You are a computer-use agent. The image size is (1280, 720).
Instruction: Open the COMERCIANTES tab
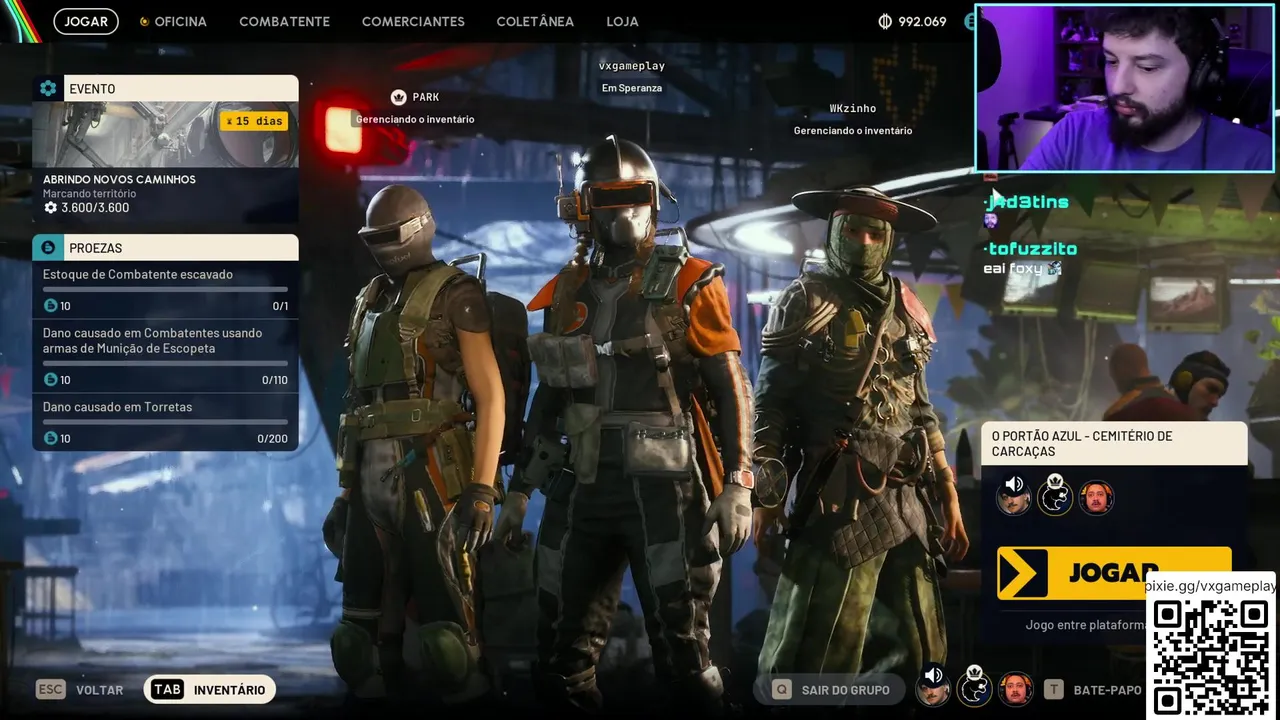pyautogui.click(x=413, y=21)
